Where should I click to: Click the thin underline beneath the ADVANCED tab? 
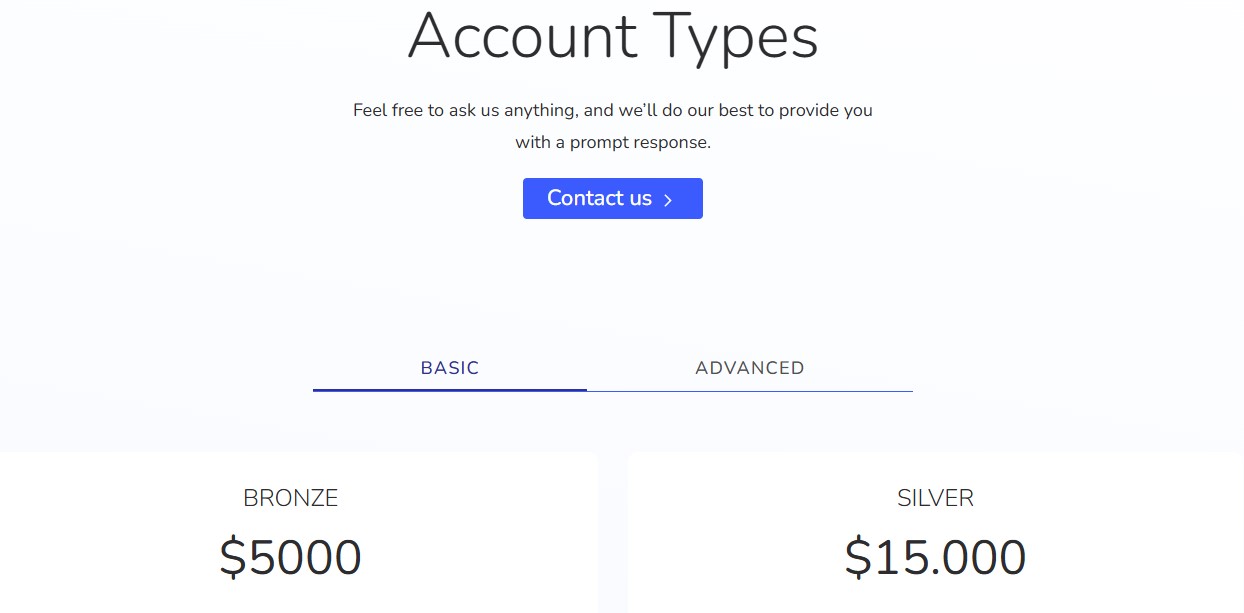749,391
